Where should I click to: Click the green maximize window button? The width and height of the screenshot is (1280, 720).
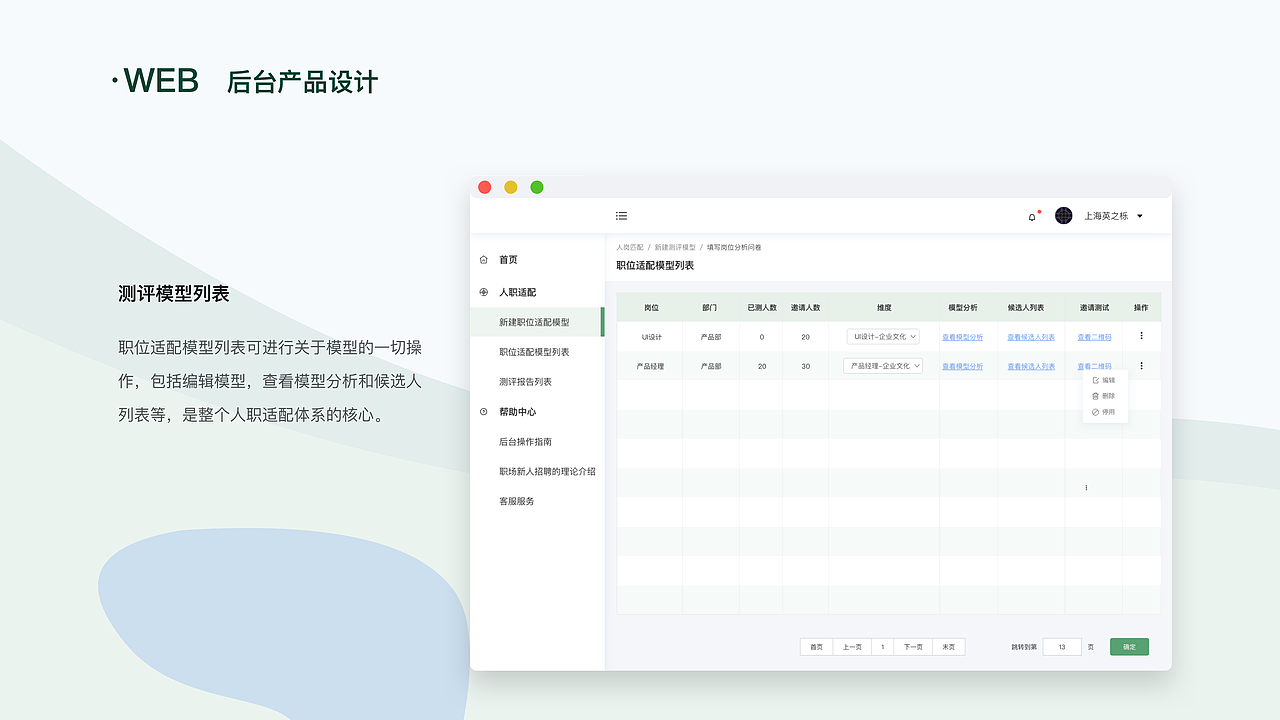537,187
